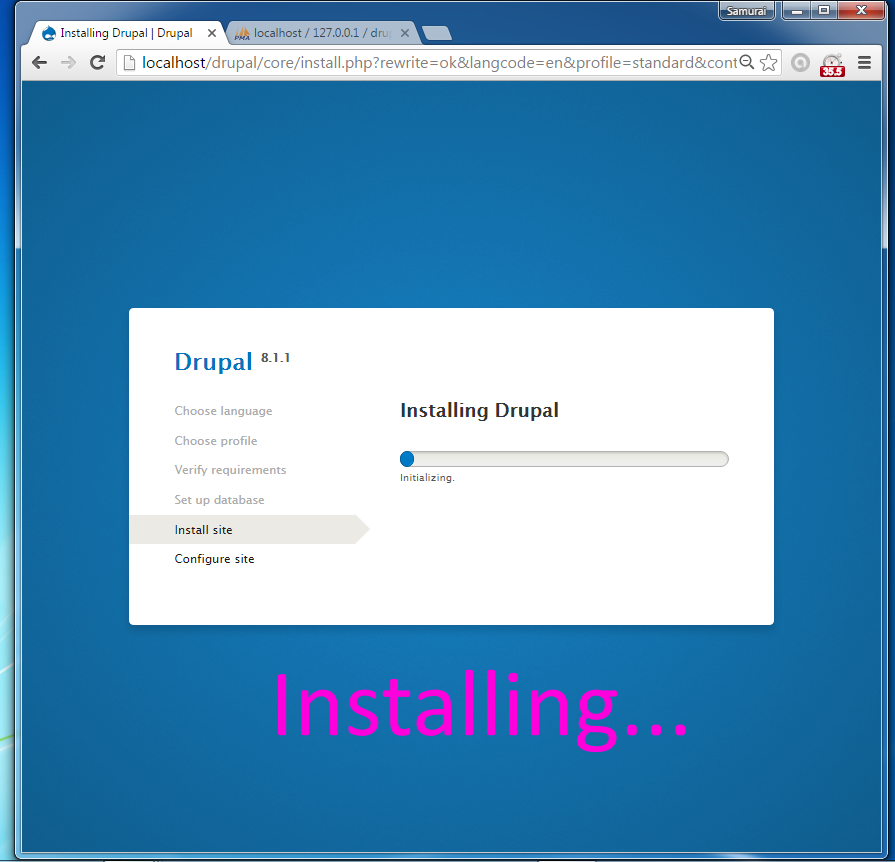The image size is (895, 862).
Task: Maximize the Chrome window
Action: pyautogui.click(x=824, y=11)
